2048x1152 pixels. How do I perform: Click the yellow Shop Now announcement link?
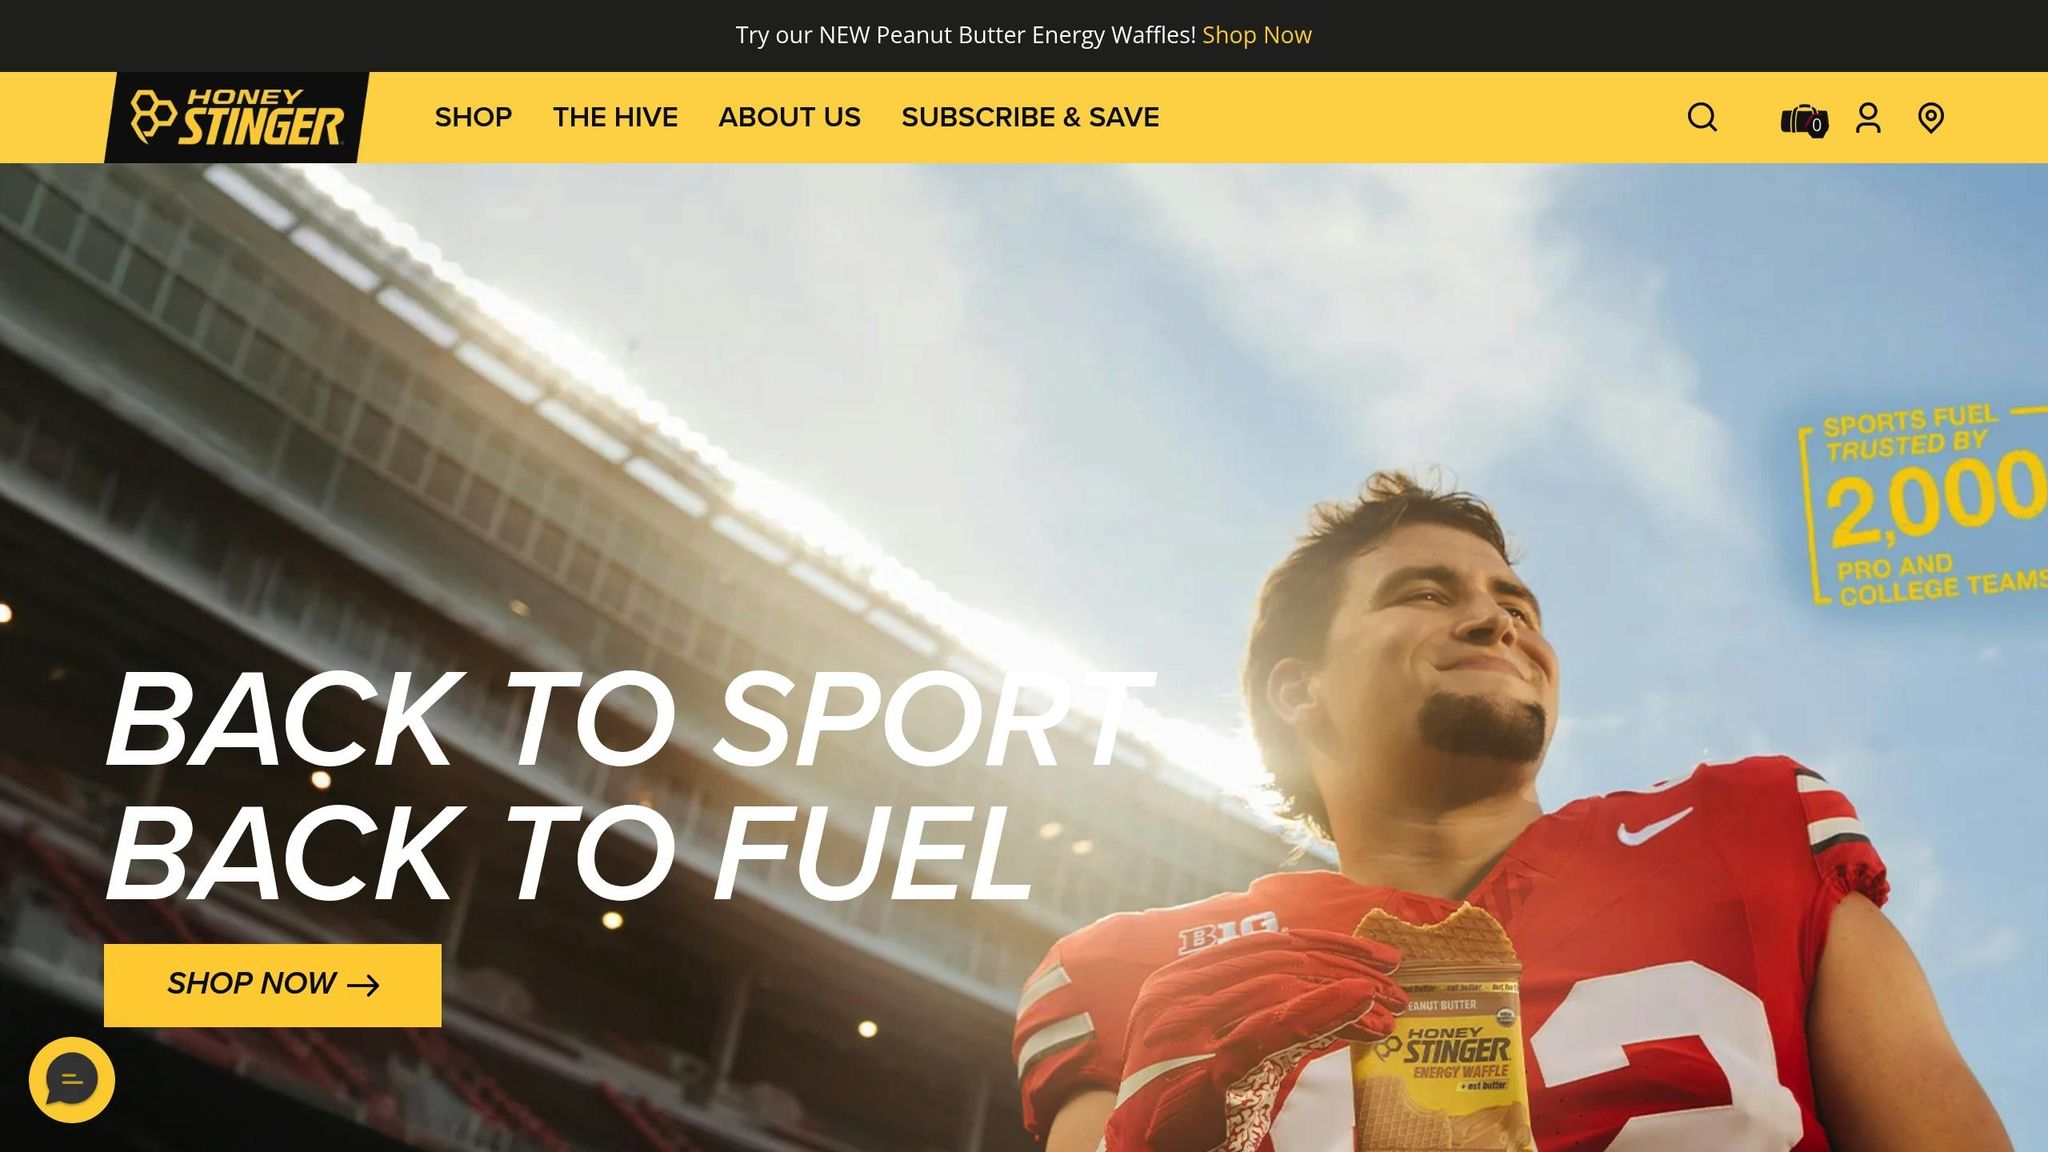pyautogui.click(x=1257, y=35)
